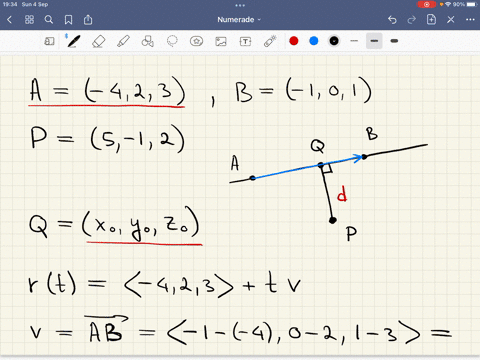Open the more options ellipsis menu
Screen dimensions: 480x360
470,20
